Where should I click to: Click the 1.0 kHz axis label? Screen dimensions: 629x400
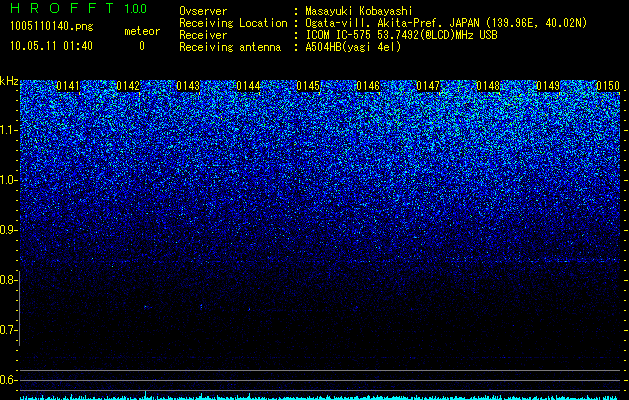click(x=7, y=180)
